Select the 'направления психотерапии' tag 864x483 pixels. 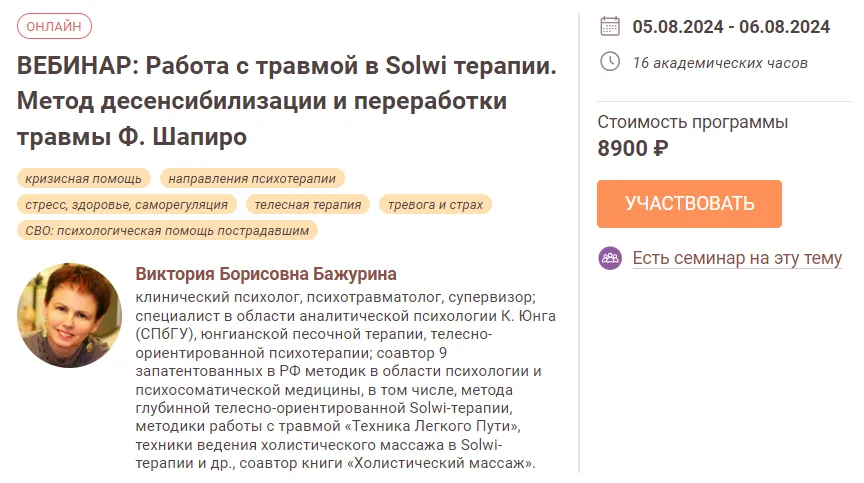(x=252, y=178)
